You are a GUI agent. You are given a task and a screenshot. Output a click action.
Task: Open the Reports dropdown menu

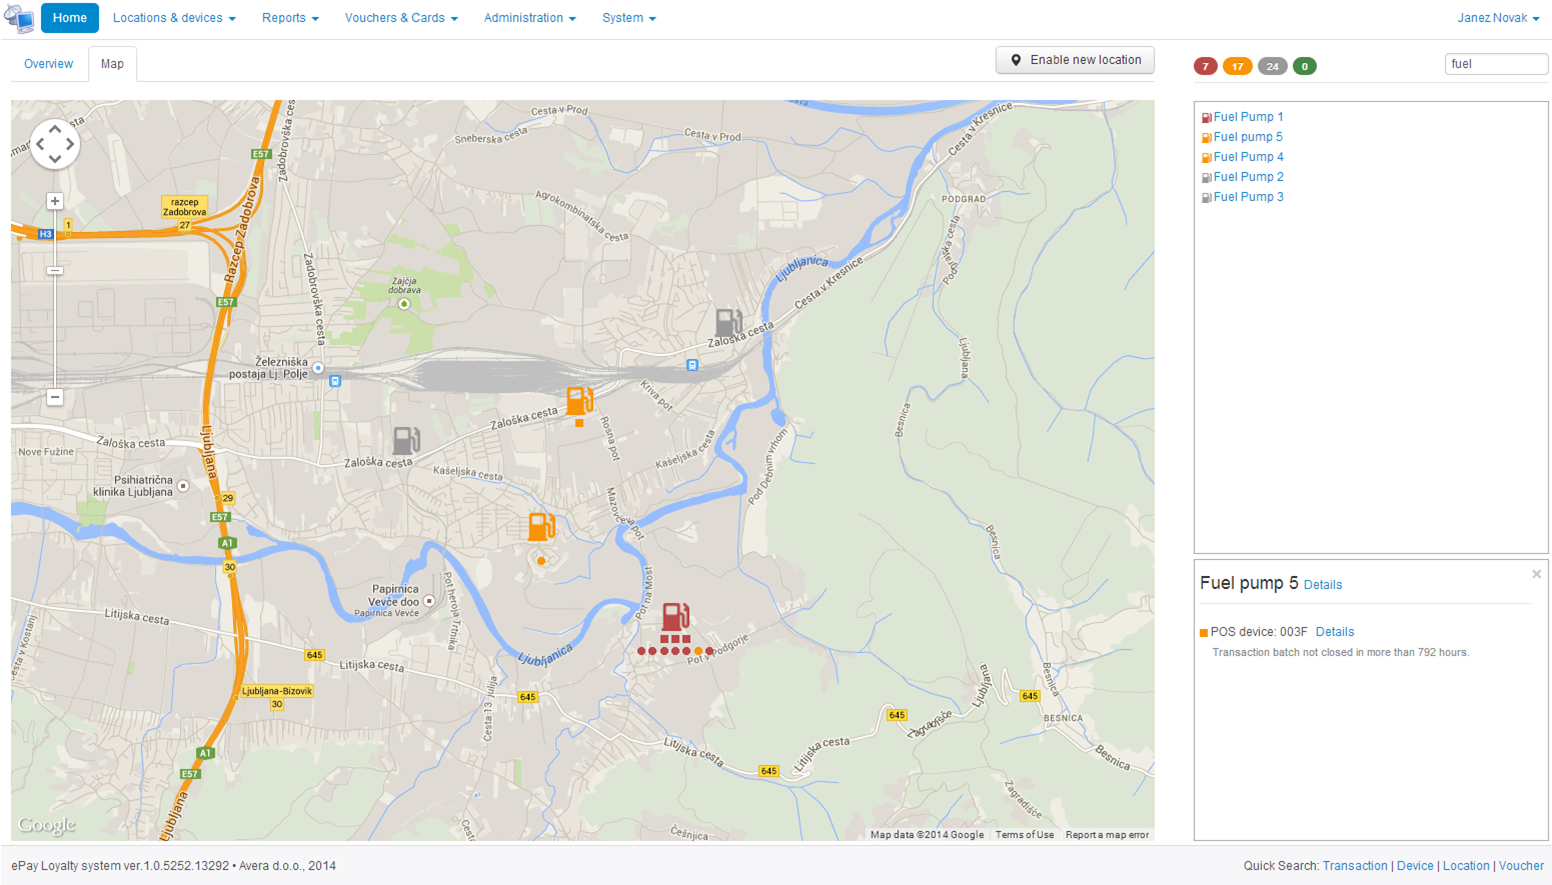pyautogui.click(x=290, y=18)
